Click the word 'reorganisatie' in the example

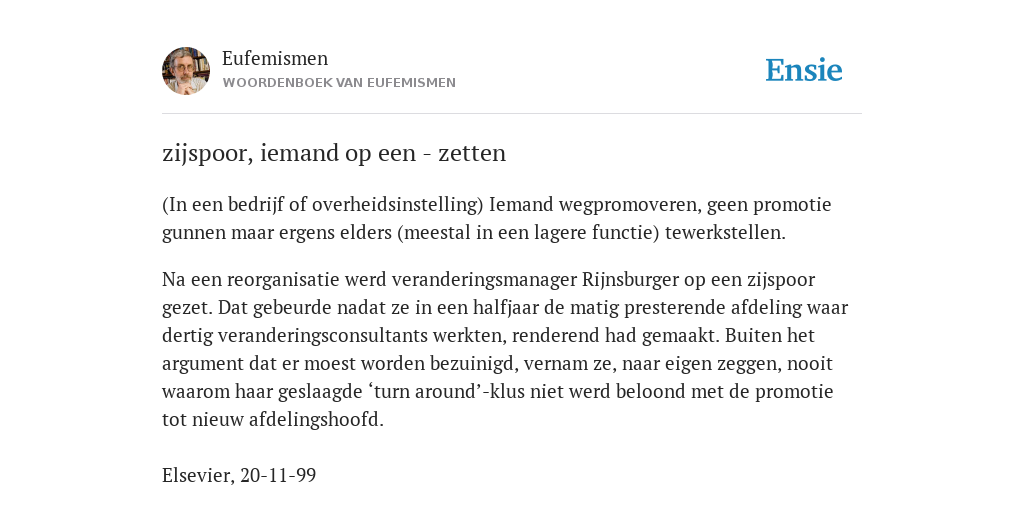(283, 280)
